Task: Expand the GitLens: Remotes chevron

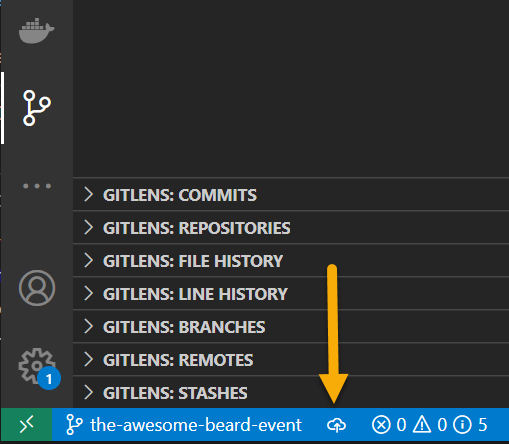Action: (88, 359)
